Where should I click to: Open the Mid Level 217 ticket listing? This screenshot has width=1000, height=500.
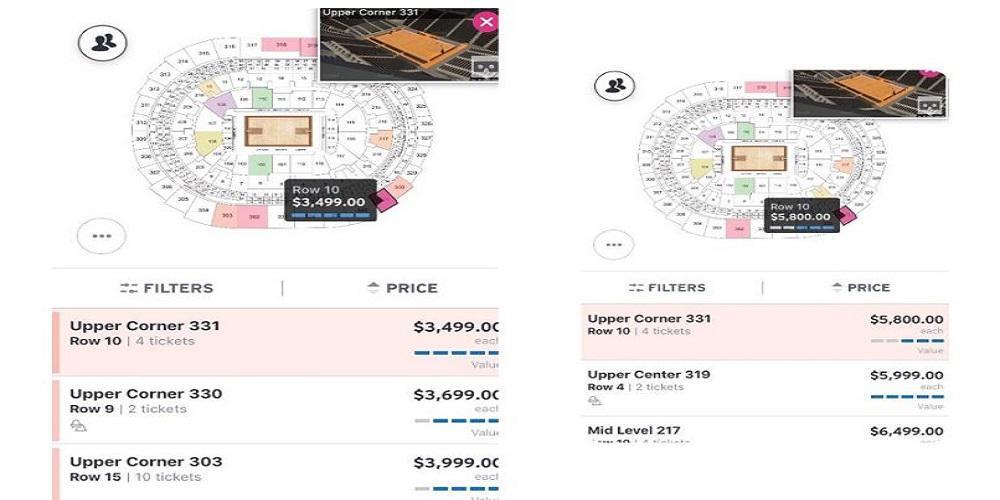[765, 431]
